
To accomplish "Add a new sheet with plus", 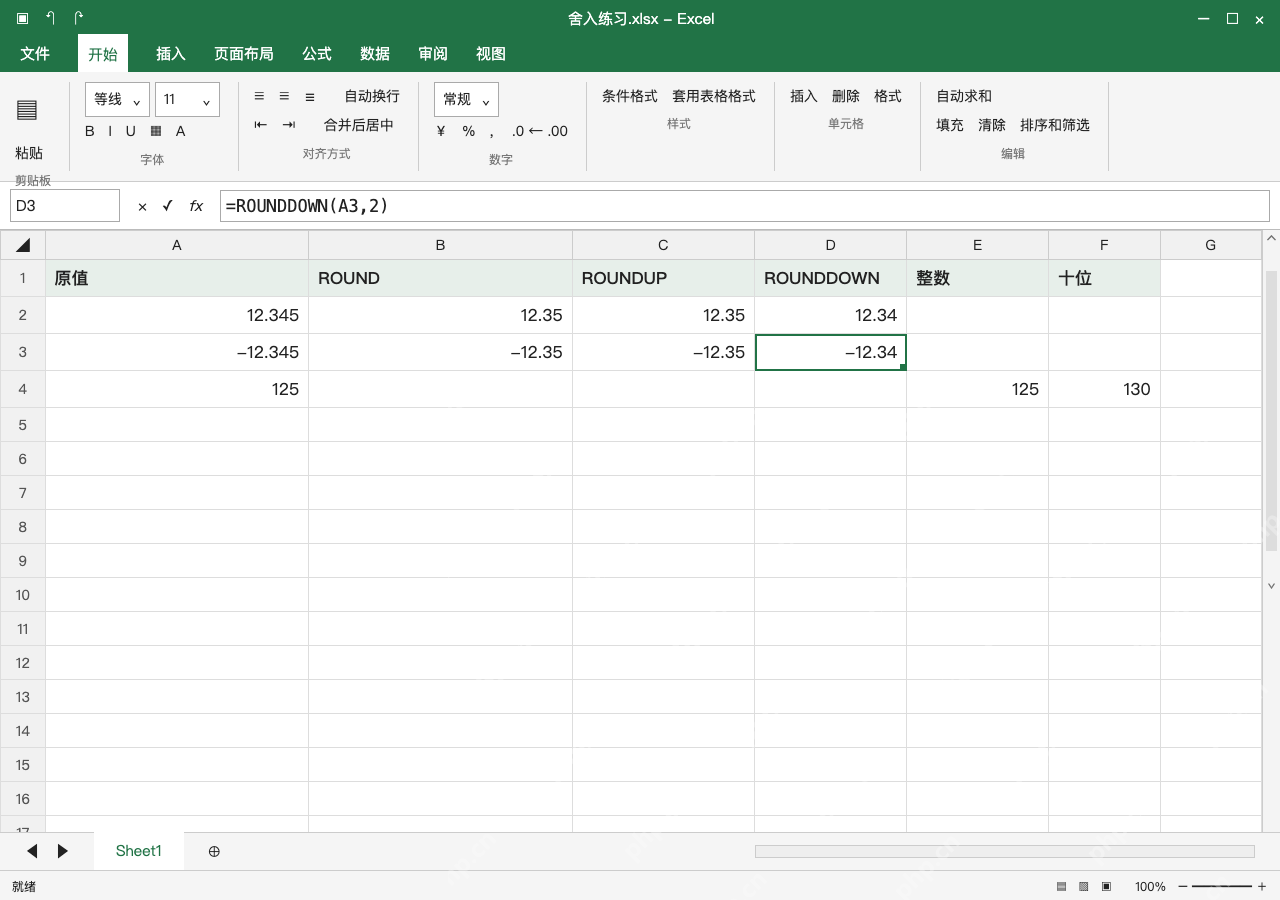I will click(x=214, y=851).
